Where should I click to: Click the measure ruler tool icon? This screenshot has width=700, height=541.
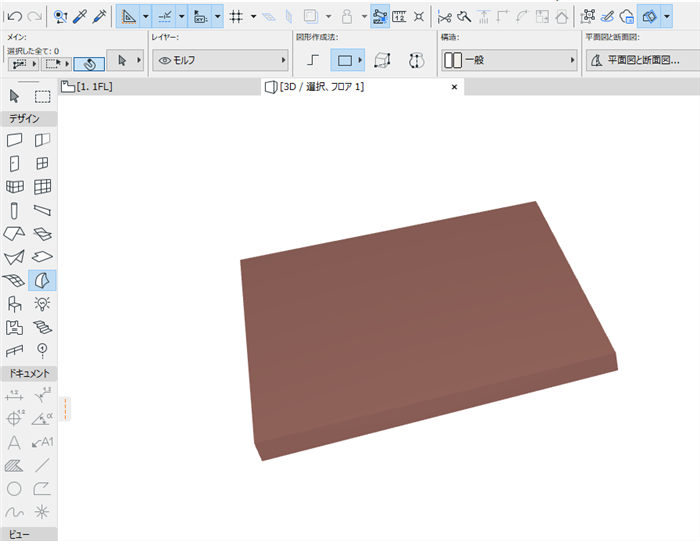coord(399,17)
